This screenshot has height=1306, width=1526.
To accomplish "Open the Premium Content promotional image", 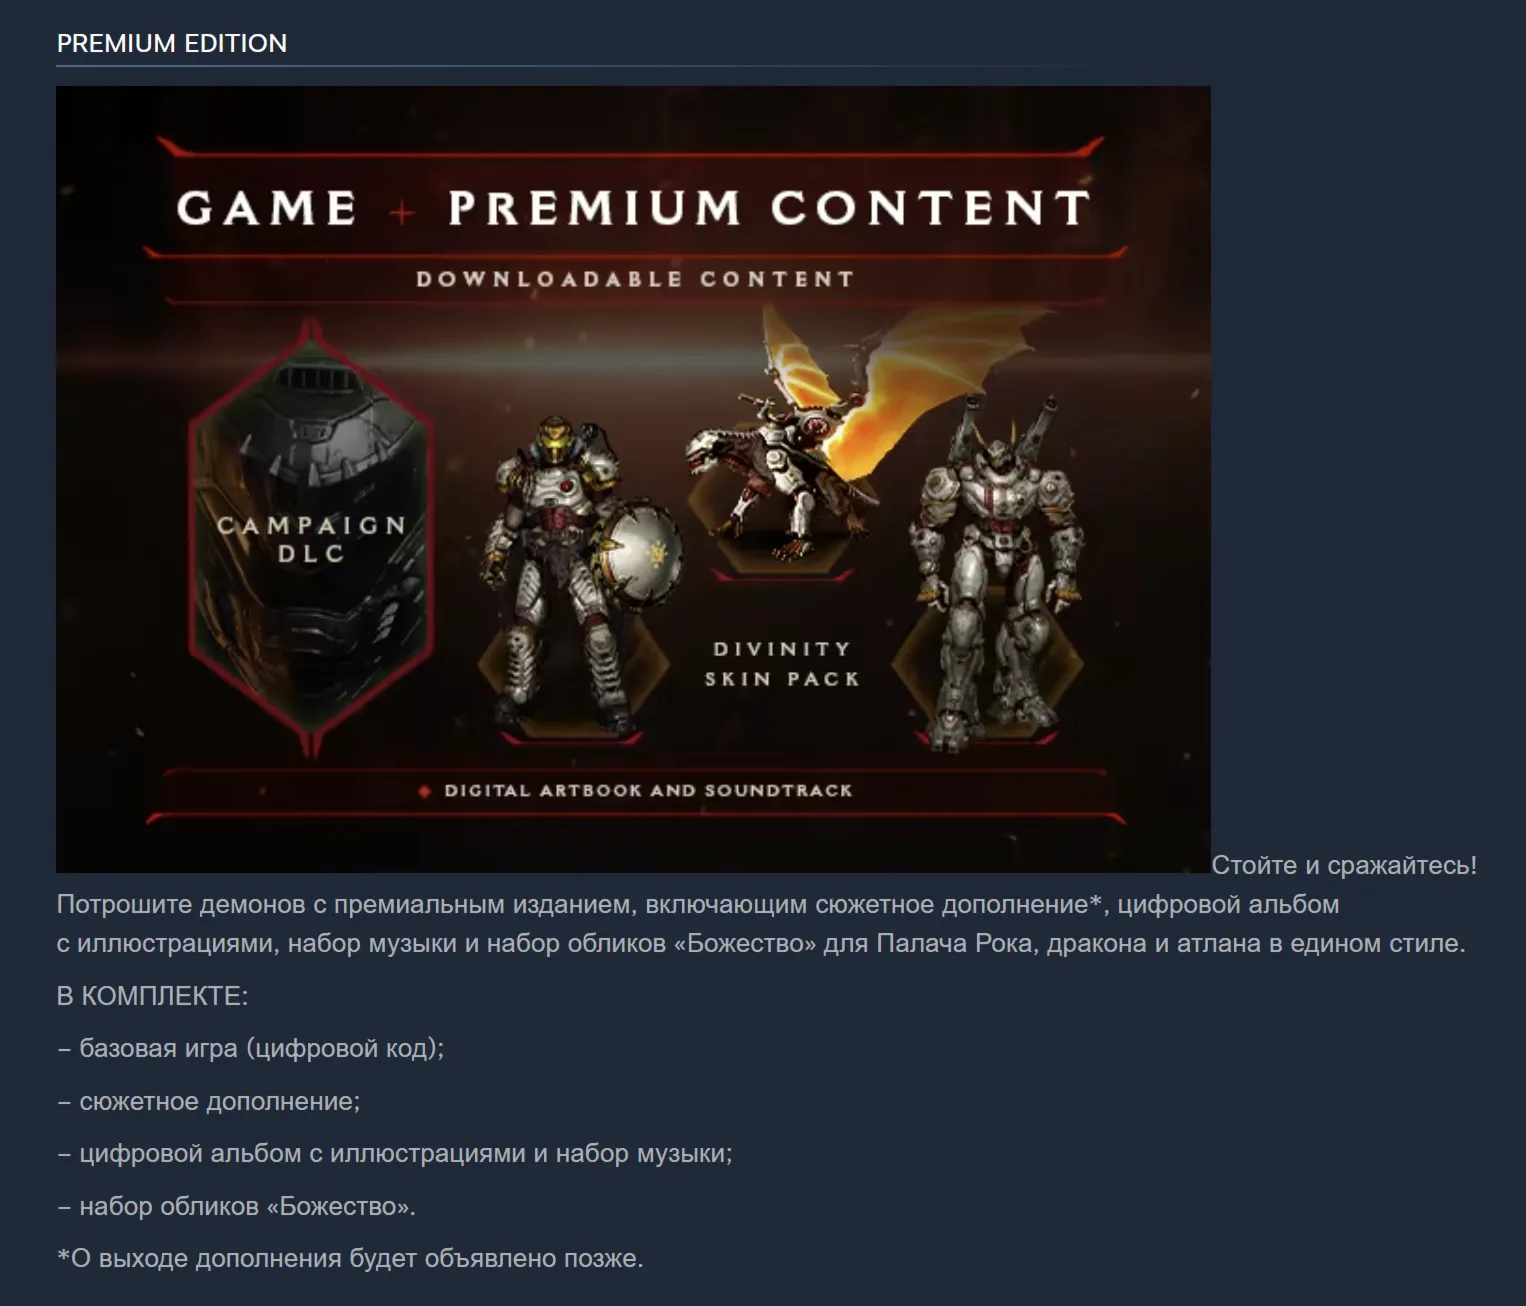I will click(633, 479).
